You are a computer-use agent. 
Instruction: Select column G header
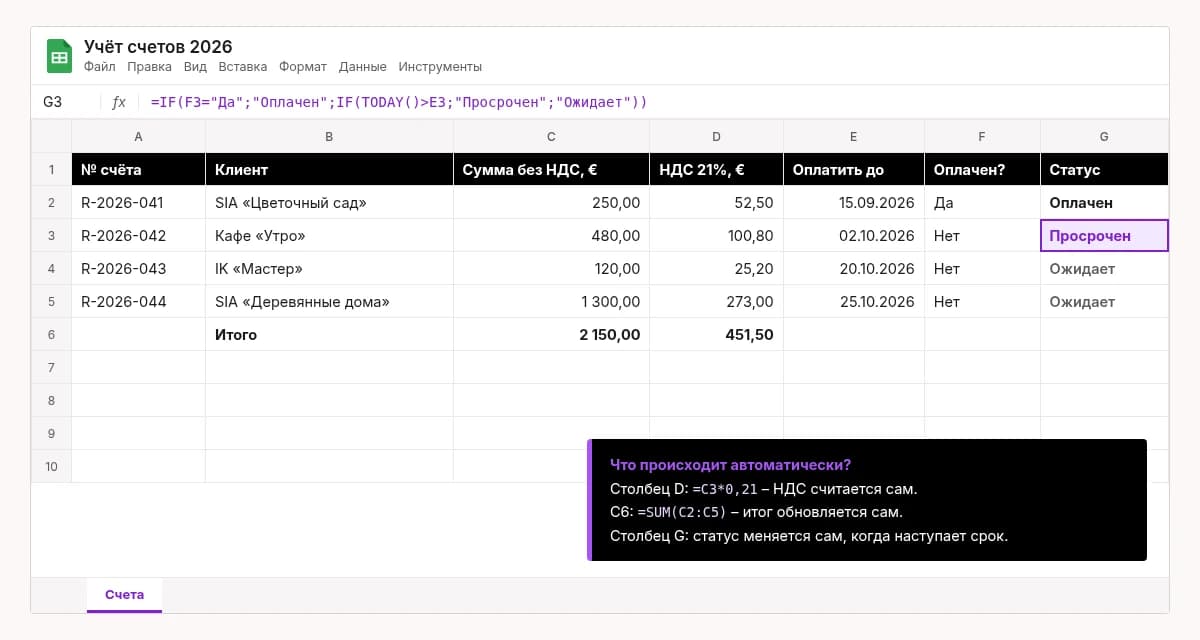[x=1104, y=136]
